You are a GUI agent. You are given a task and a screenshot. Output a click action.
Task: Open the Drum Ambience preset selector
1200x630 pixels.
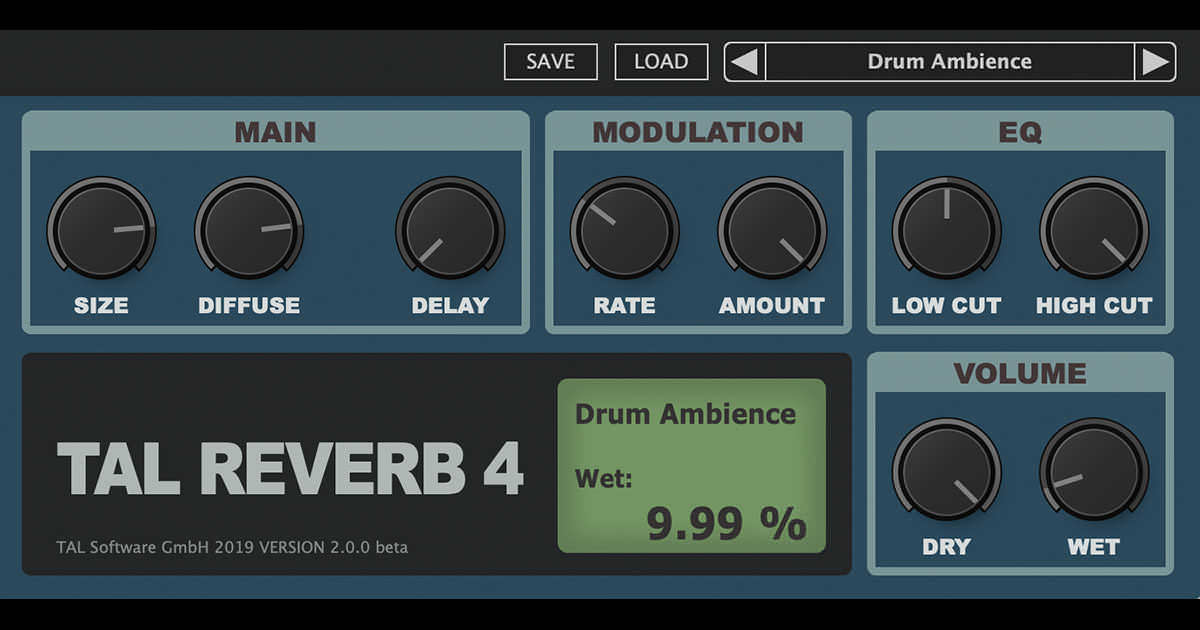click(949, 62)
